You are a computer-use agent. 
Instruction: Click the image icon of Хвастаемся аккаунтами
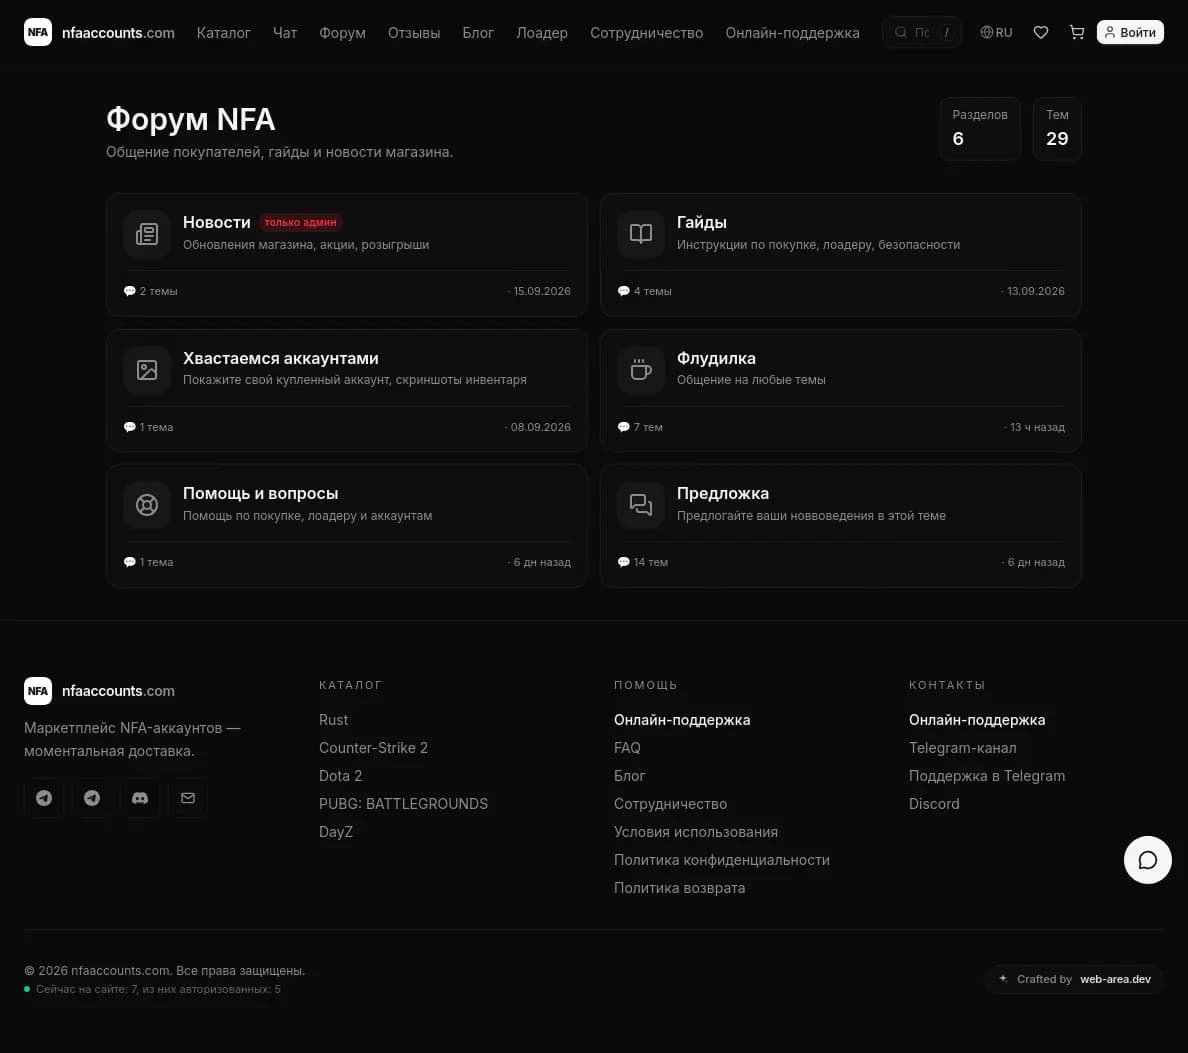point(147,370)
